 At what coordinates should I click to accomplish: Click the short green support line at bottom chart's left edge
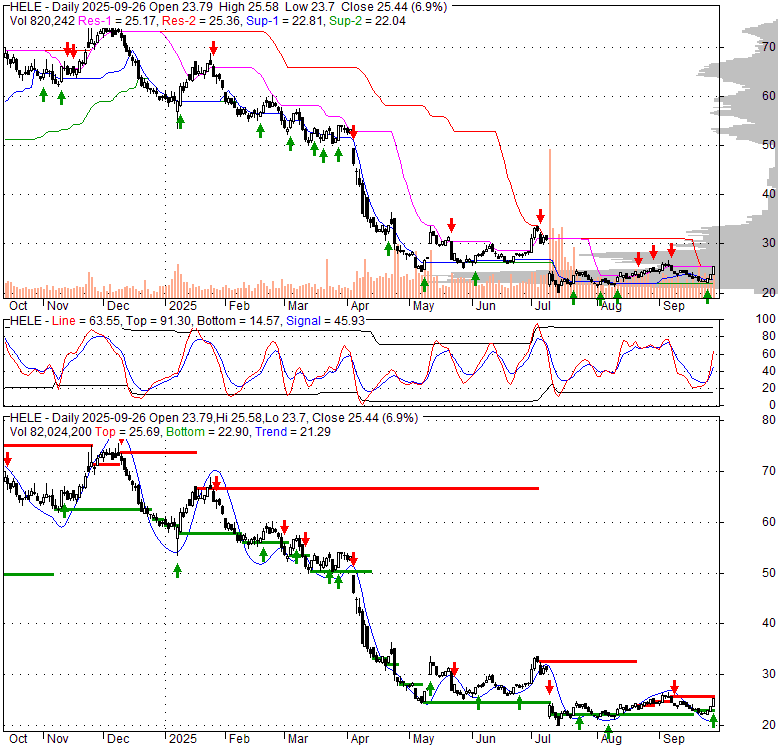tap(28, 574)
